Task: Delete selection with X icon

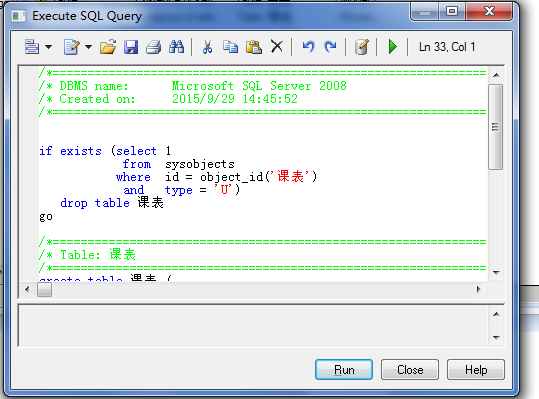Action: click(x=277, y=46)
